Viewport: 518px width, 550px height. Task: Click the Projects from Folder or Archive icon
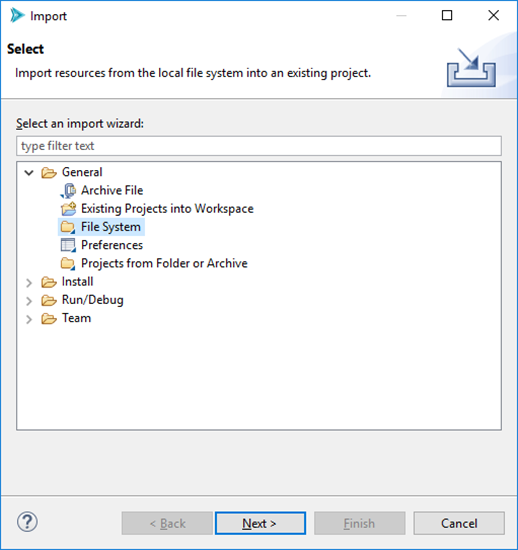[x=68, y=263]
